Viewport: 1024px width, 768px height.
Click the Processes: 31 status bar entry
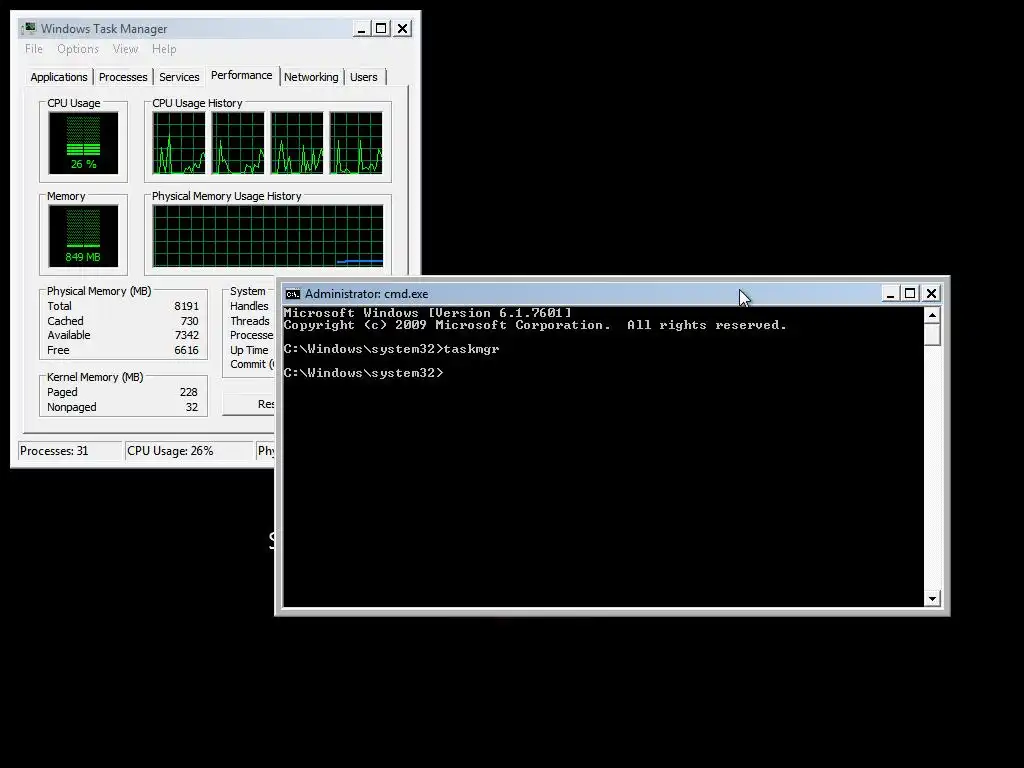click(70, 451)
